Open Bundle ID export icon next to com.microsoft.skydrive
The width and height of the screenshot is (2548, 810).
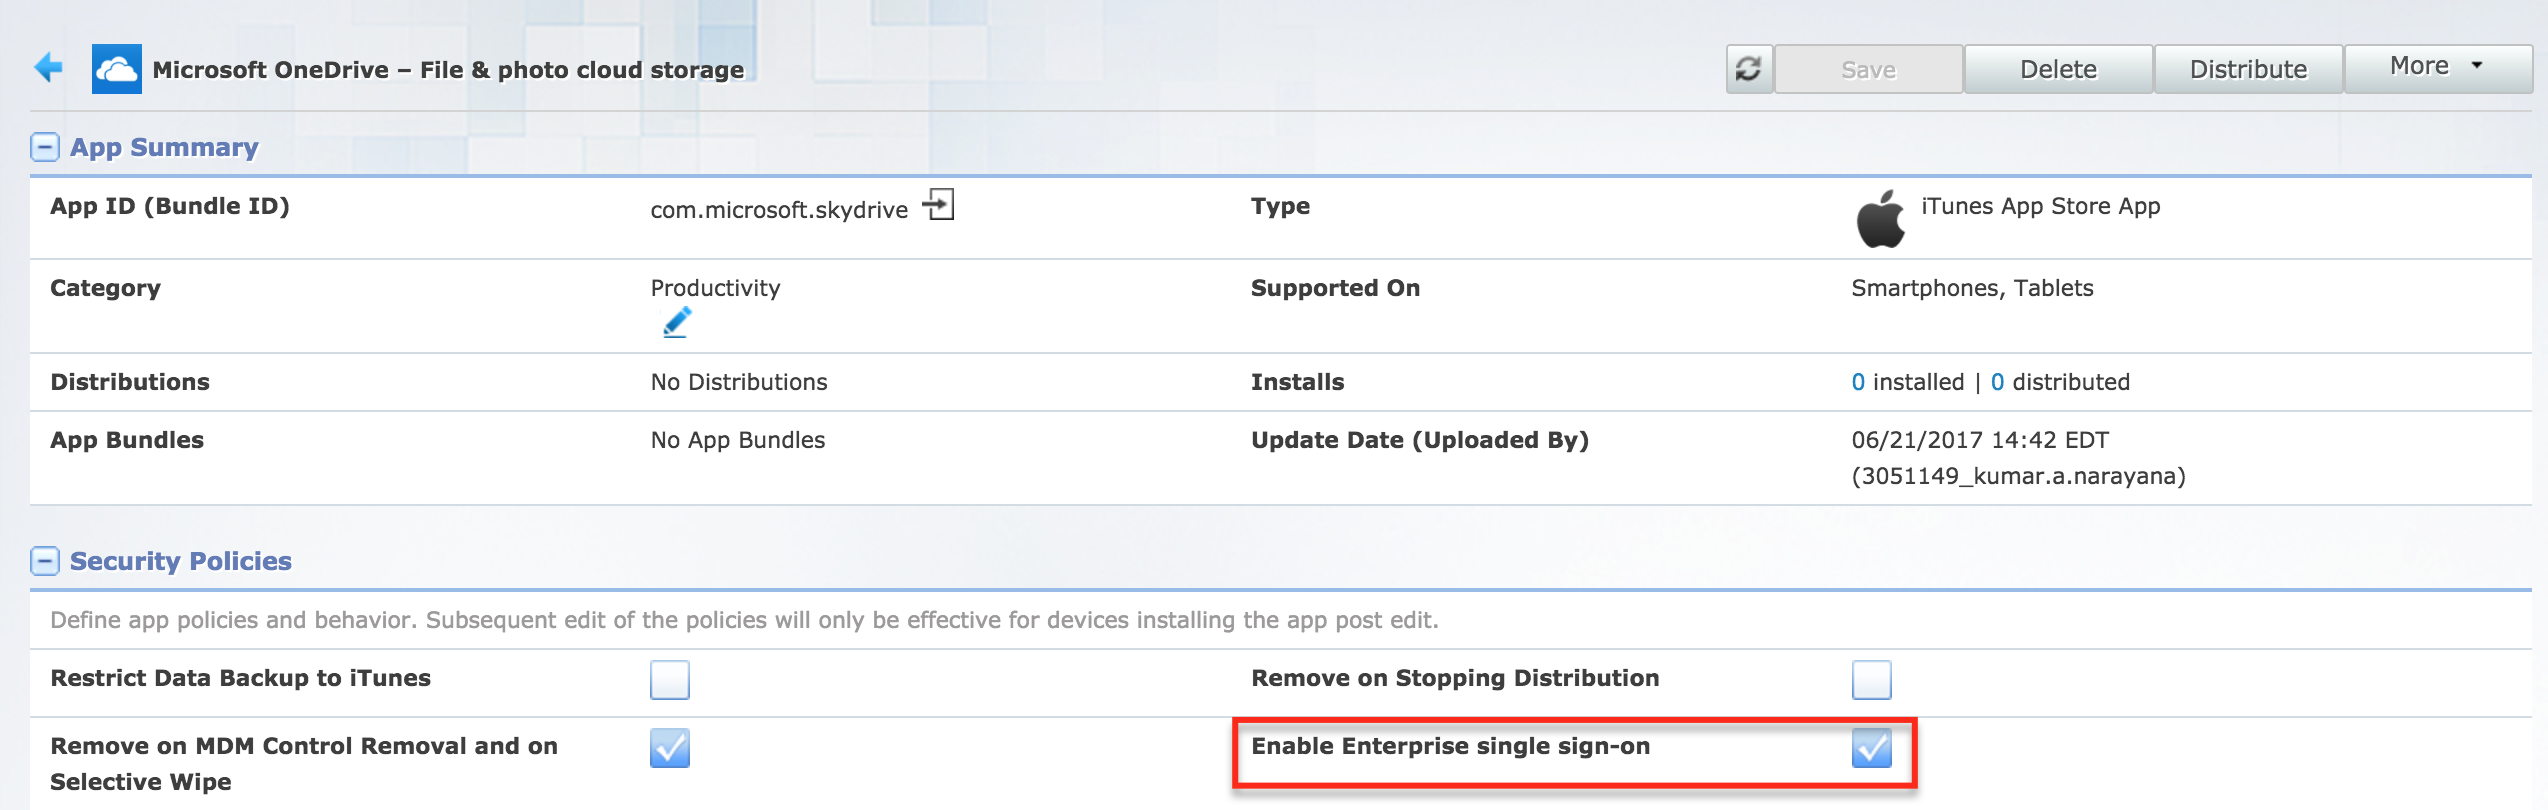tap(938, 205)
